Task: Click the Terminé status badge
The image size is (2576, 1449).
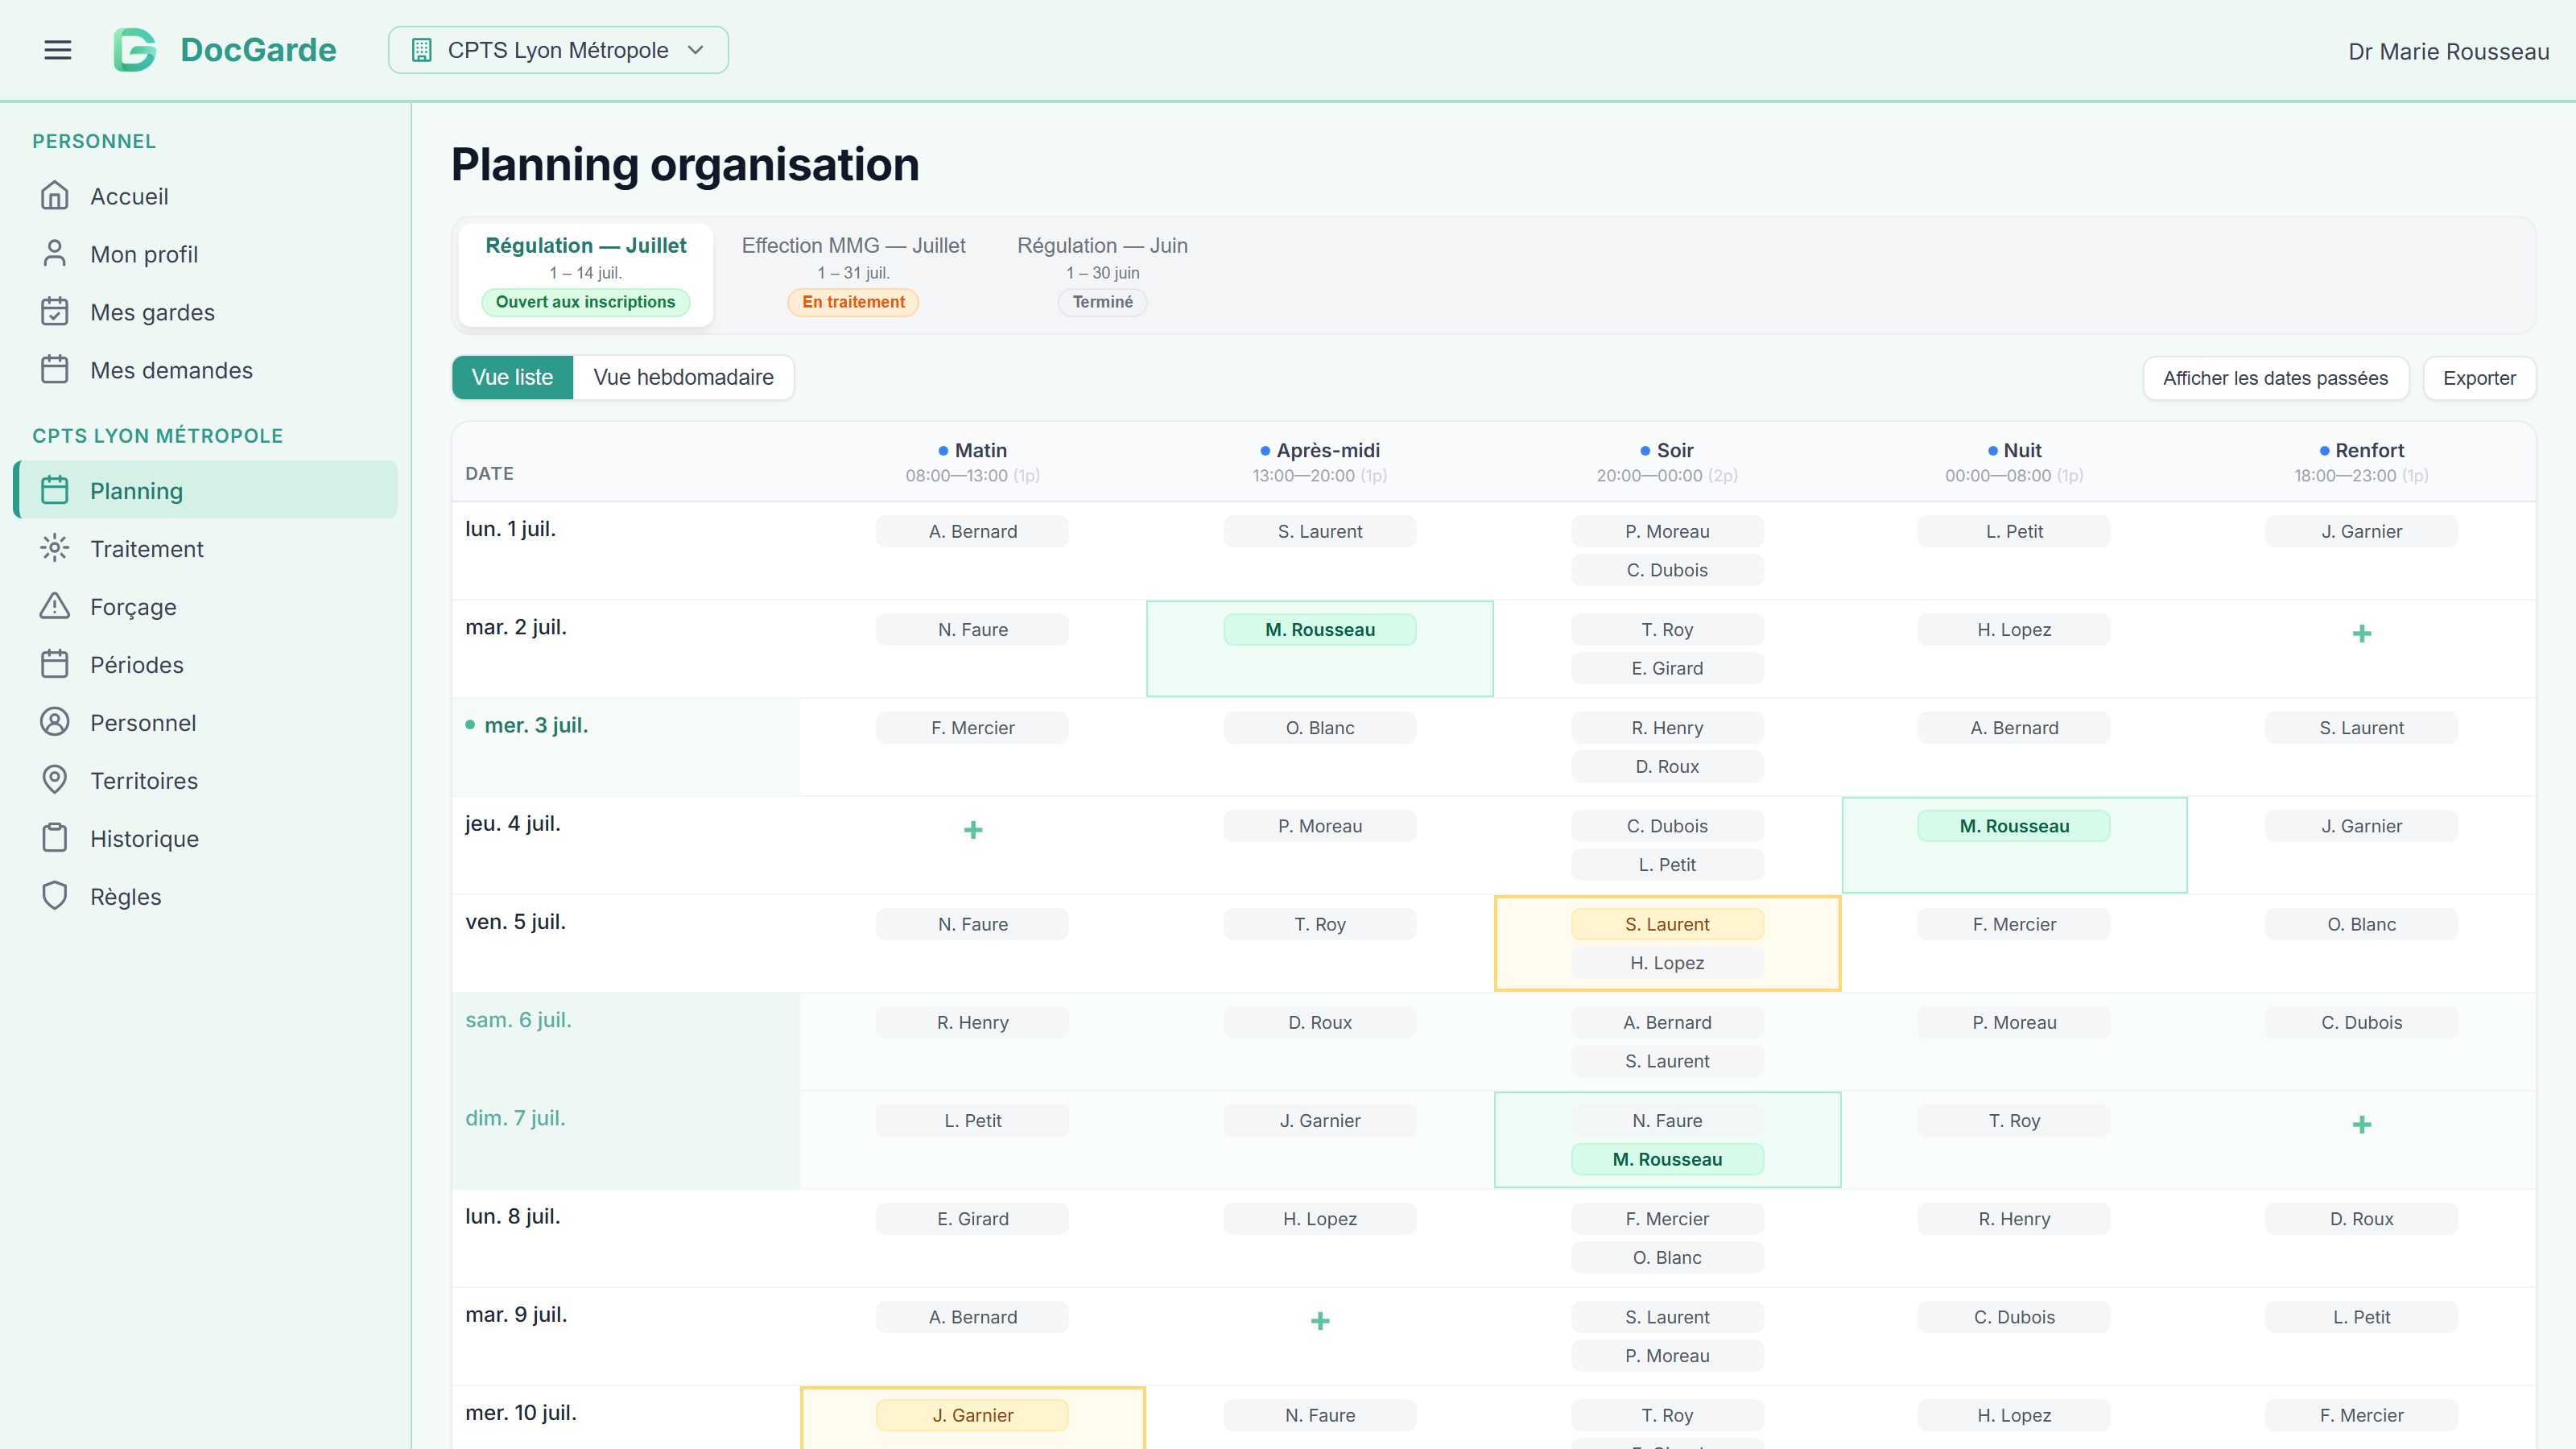Action: click(x=1102, y=302)
